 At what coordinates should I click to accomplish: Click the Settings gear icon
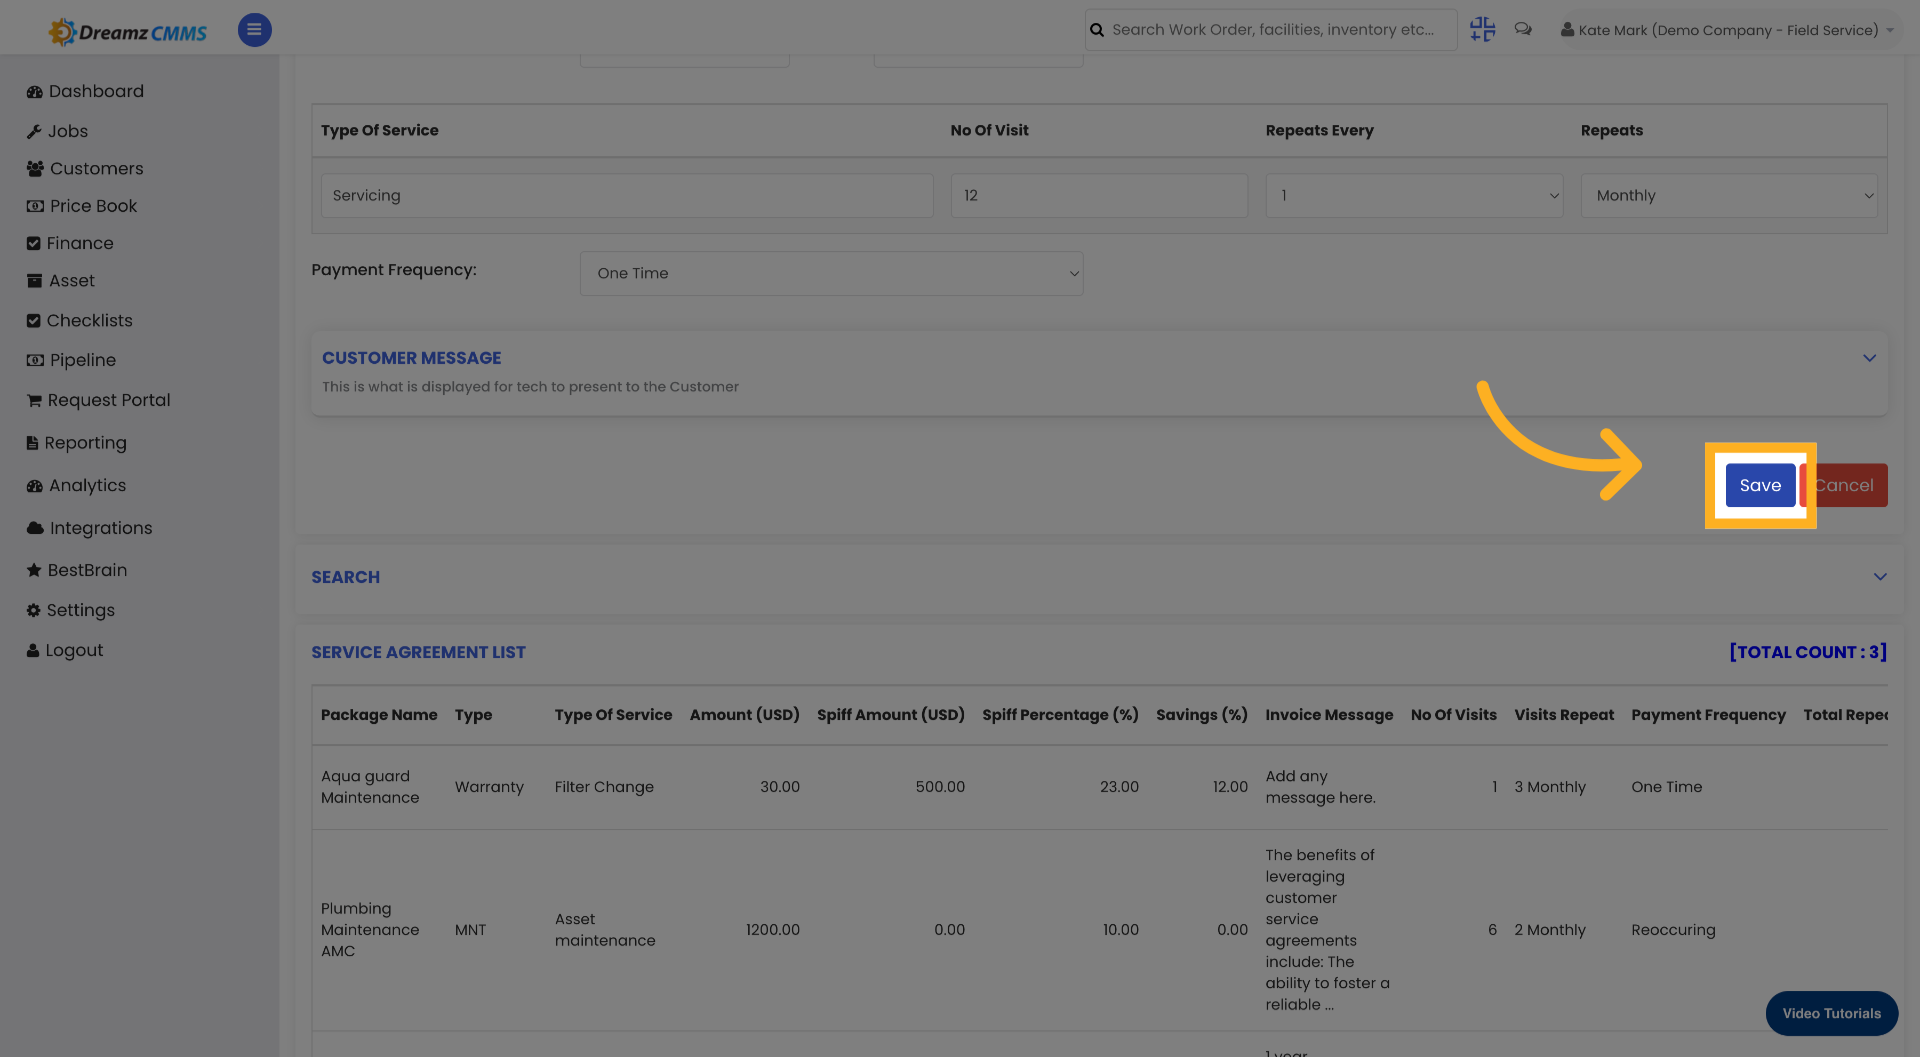(x=34, y=610)
